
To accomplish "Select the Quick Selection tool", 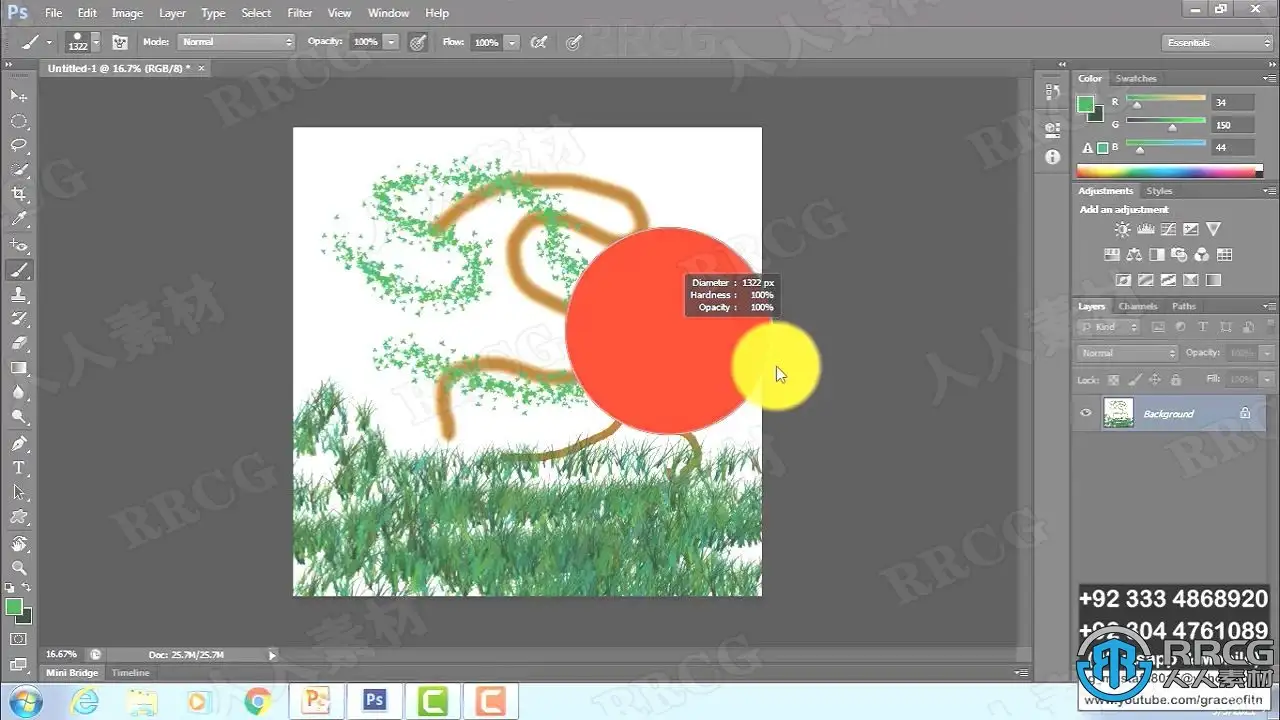I will 18,170.
